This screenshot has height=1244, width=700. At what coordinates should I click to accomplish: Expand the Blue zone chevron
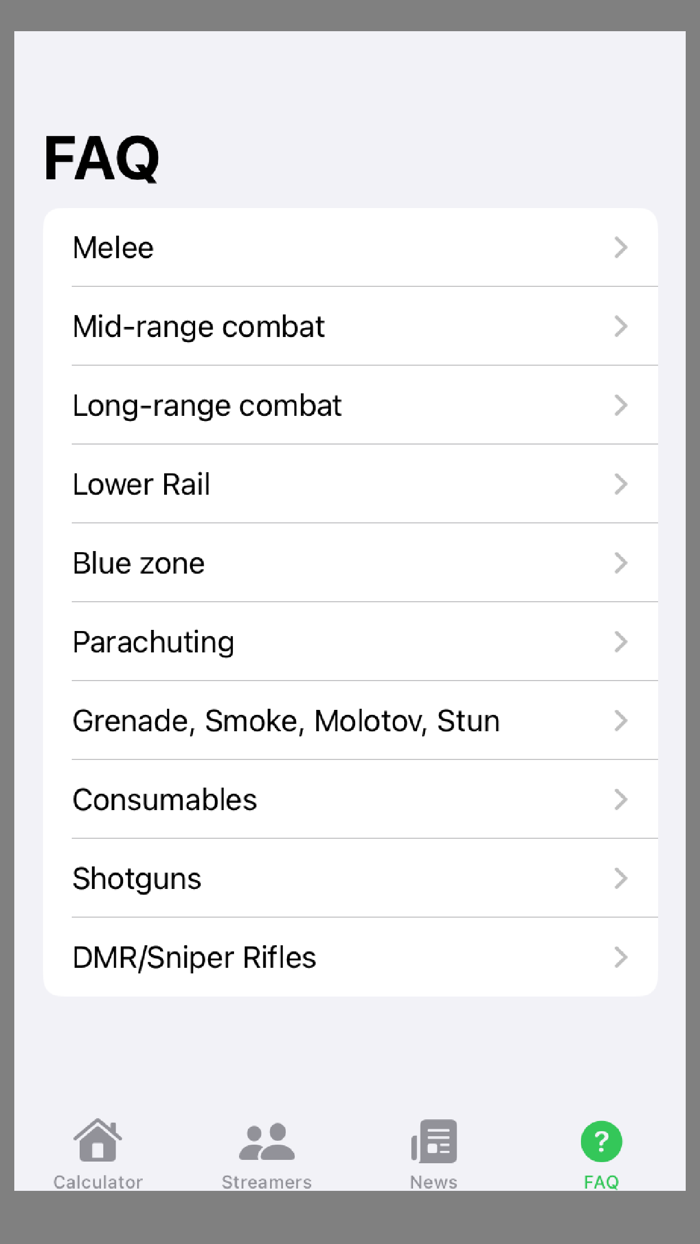click(x=621, y=563)
